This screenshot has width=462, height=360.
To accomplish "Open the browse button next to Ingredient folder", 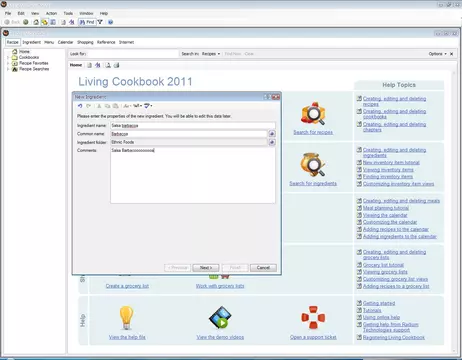I will (x=272, y=142).
